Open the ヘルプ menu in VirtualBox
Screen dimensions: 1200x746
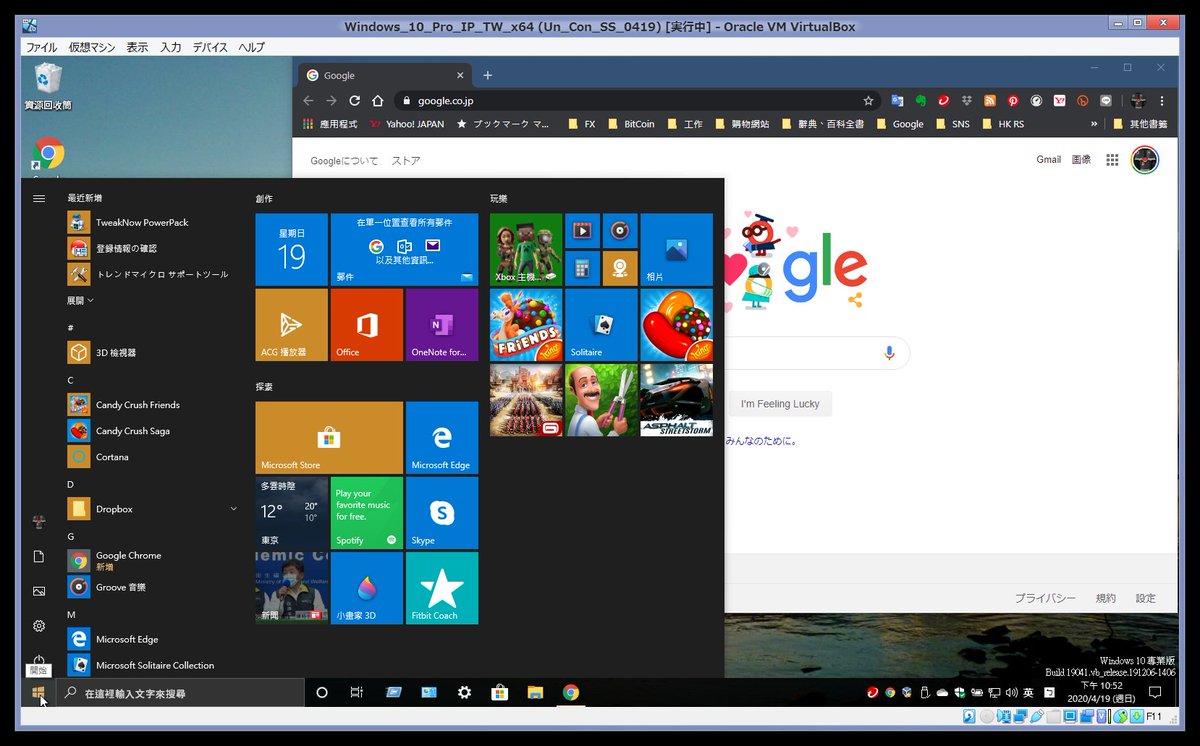coord(251,47)
